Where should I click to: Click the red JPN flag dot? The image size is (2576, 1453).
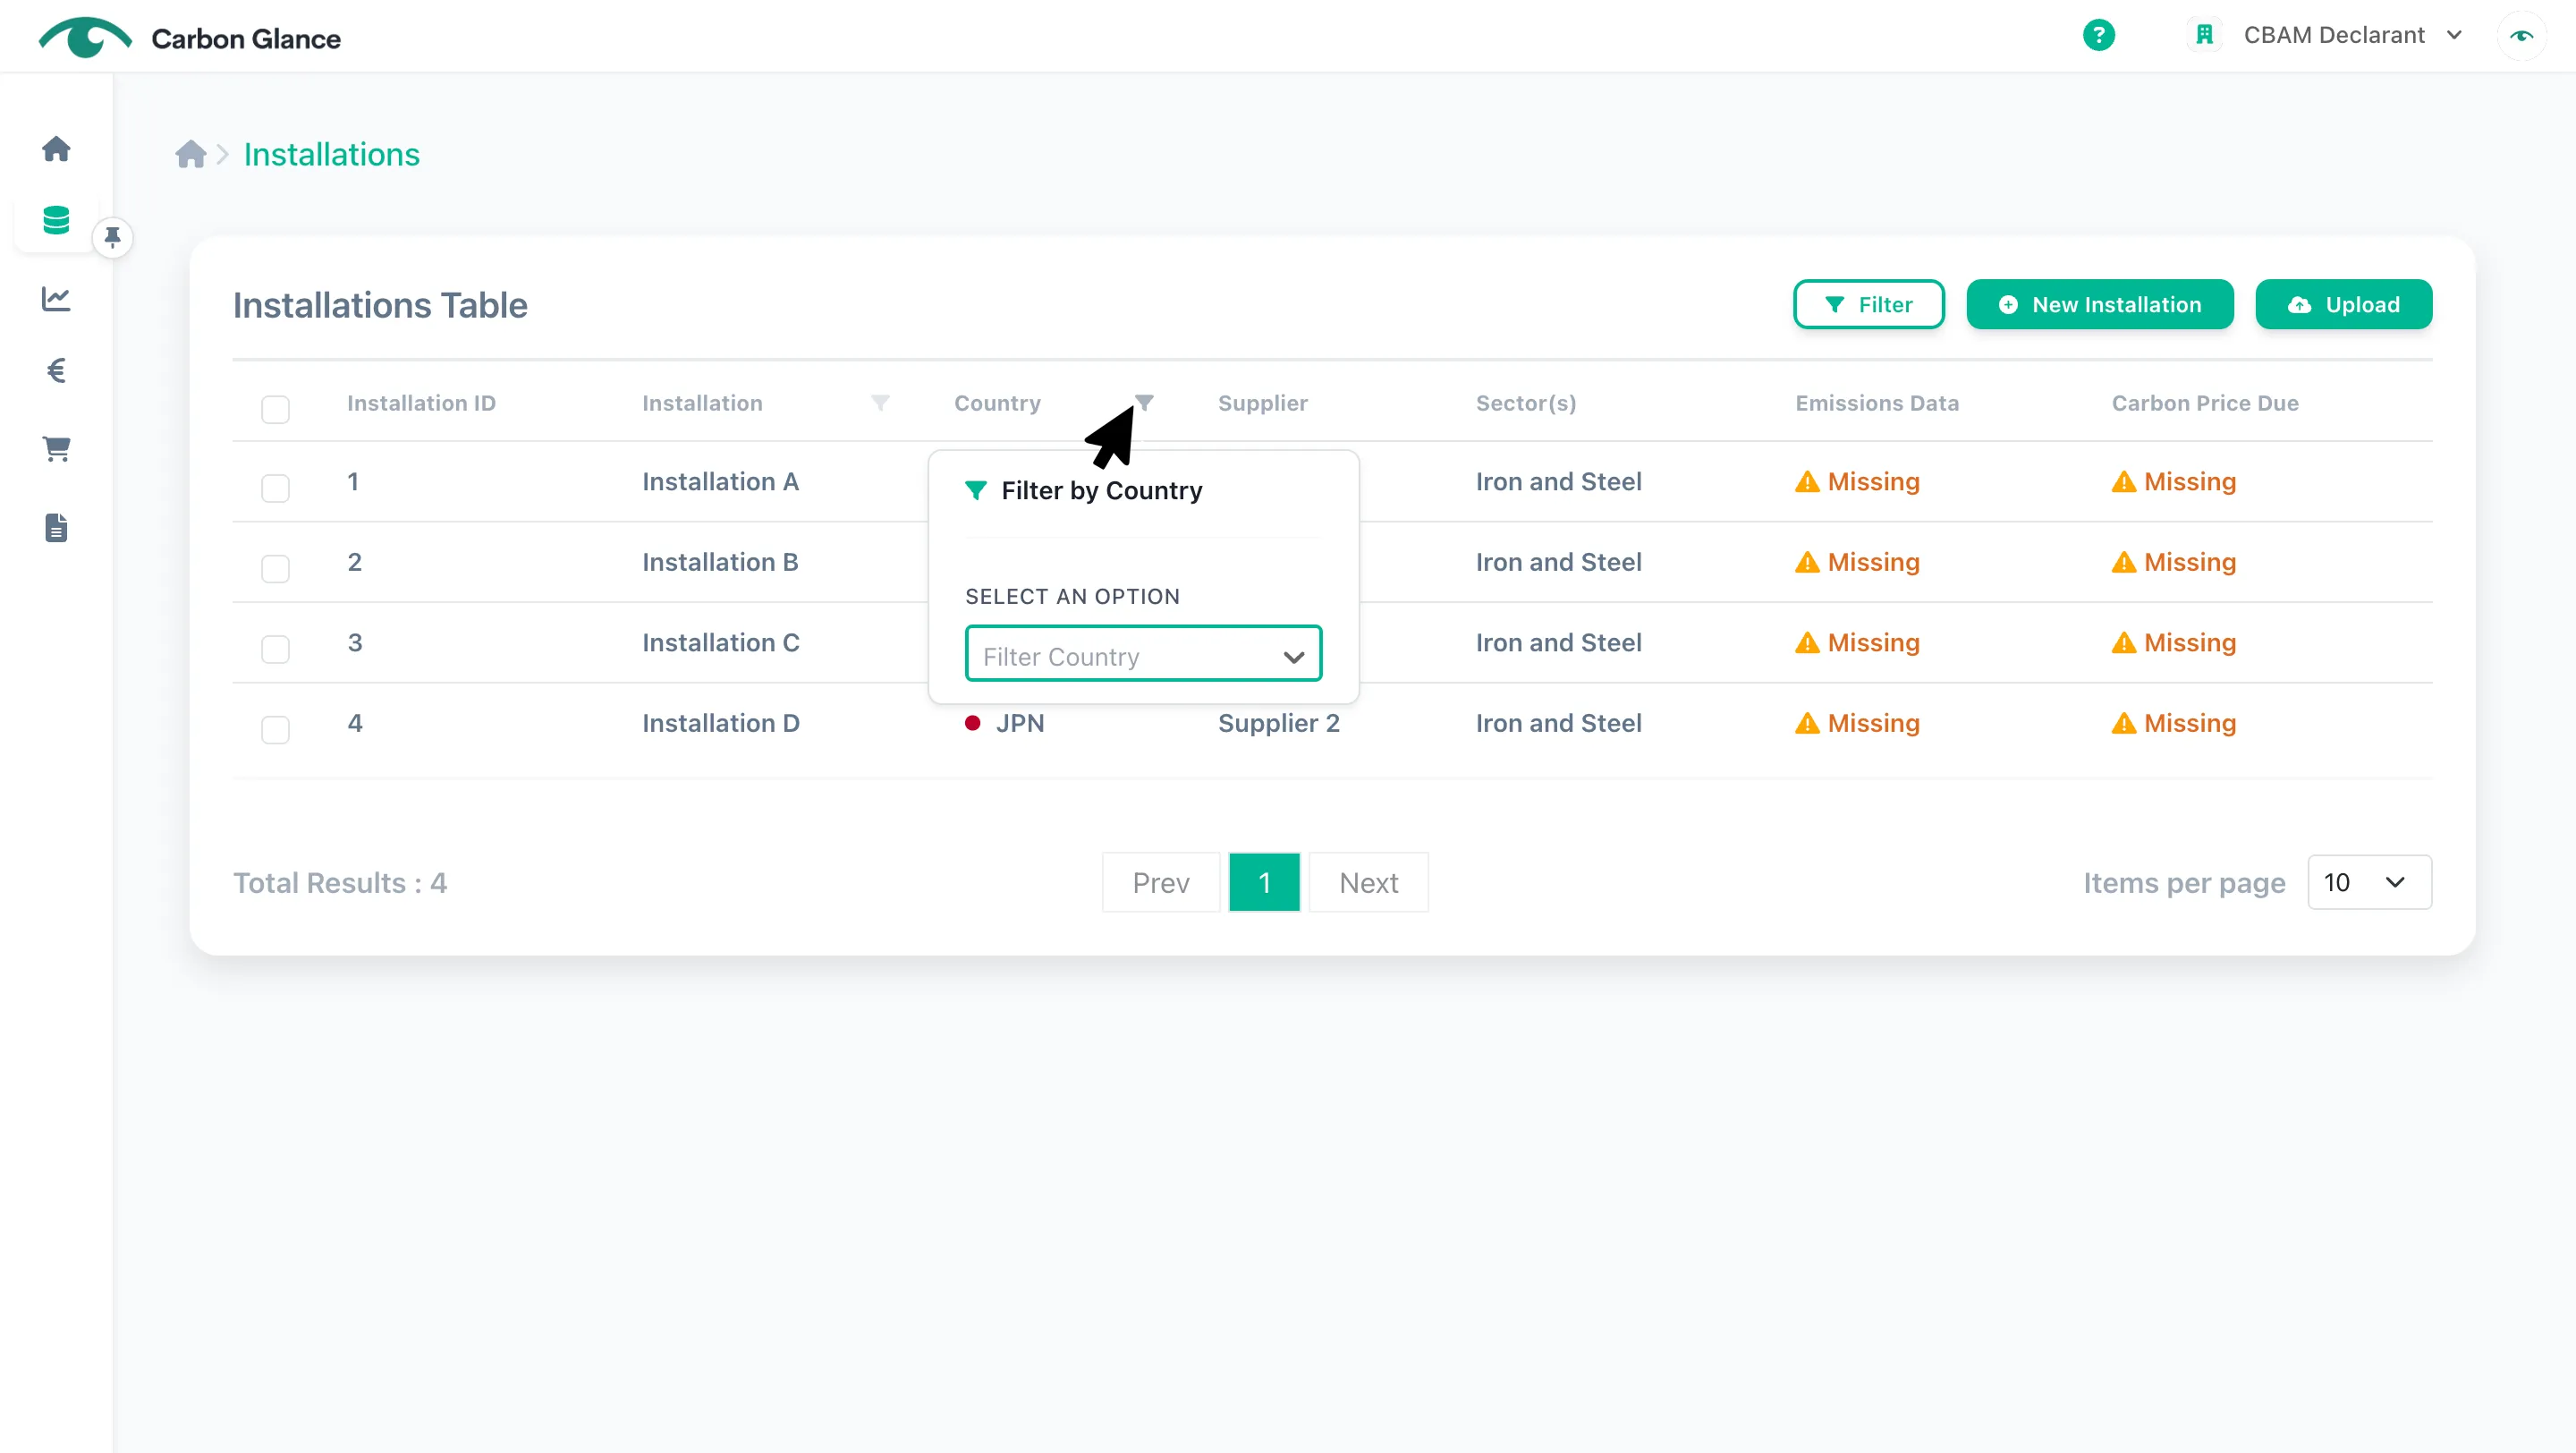(972, 723)
